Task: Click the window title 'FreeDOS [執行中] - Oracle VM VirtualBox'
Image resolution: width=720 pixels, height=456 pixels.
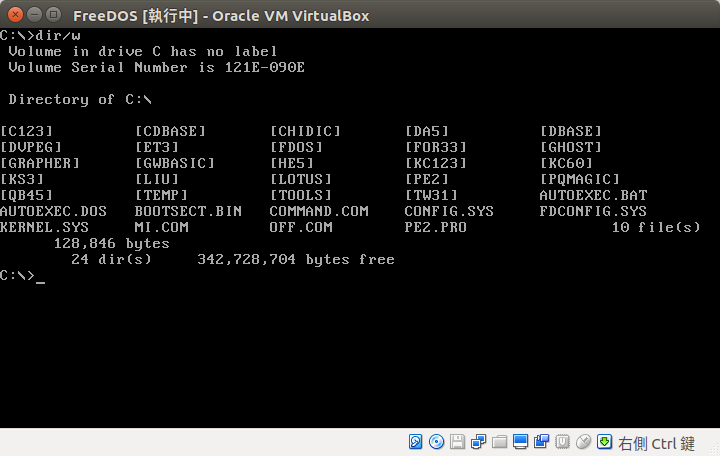Action: [221, 16]
